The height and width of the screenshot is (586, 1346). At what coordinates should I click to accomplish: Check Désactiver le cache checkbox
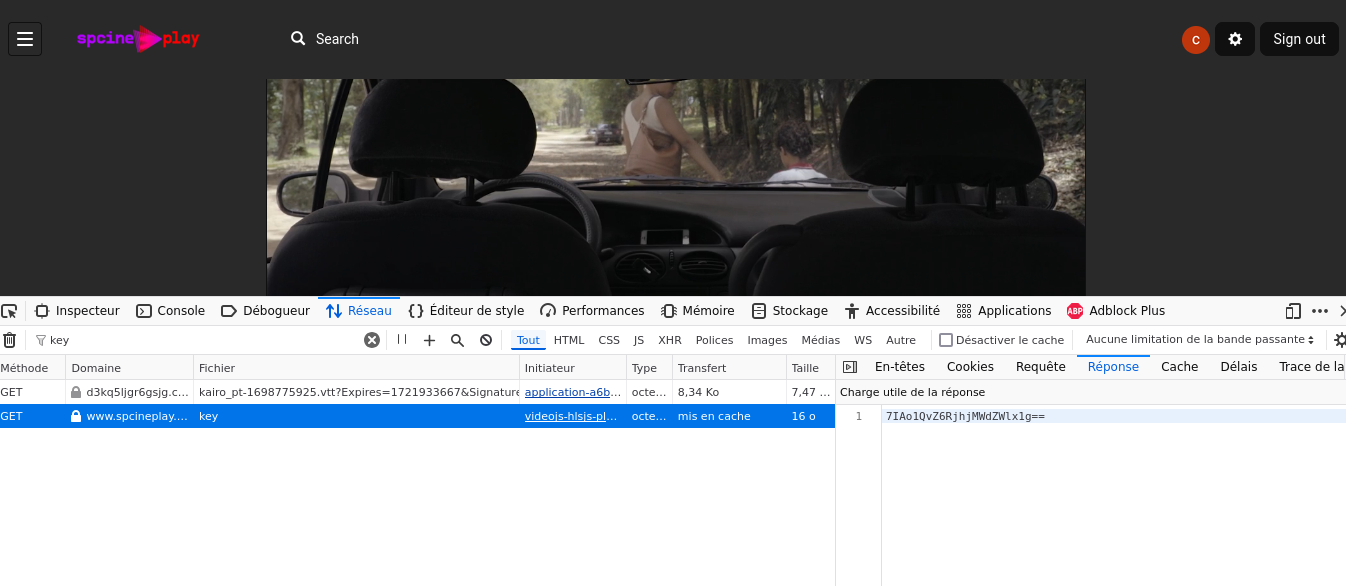pos(946,340)
